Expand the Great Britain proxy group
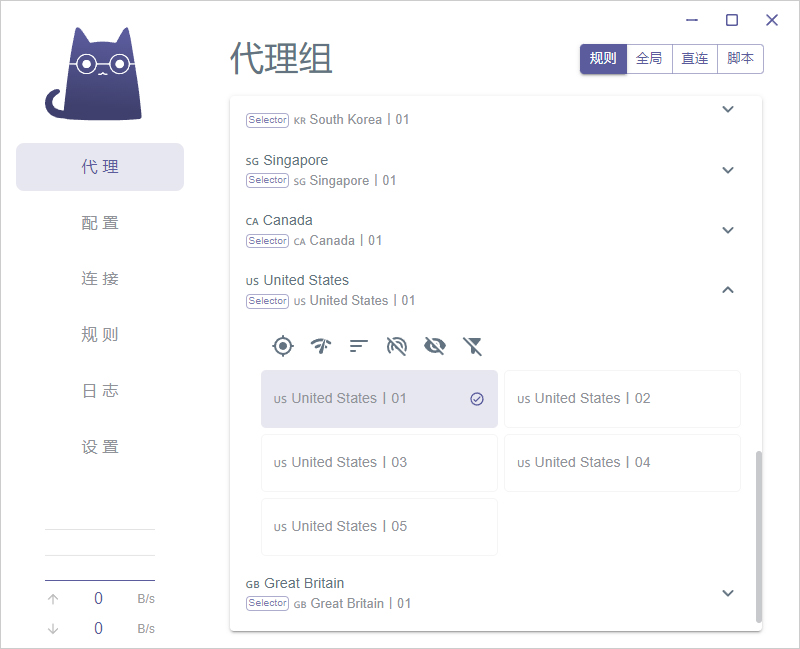 coord(728,593)
